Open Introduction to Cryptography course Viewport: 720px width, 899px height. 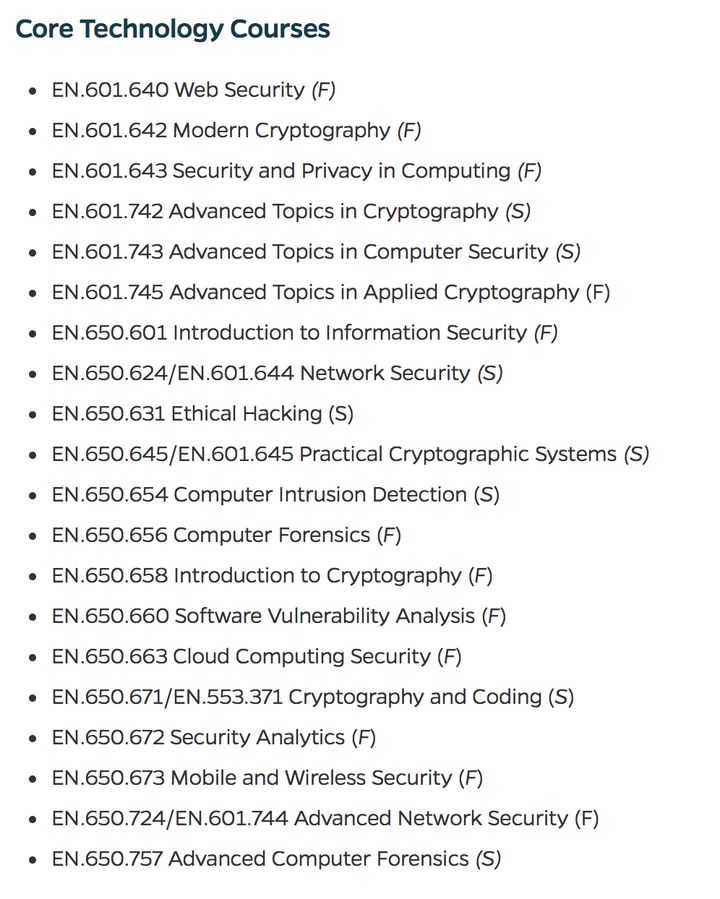coord(272,576)
